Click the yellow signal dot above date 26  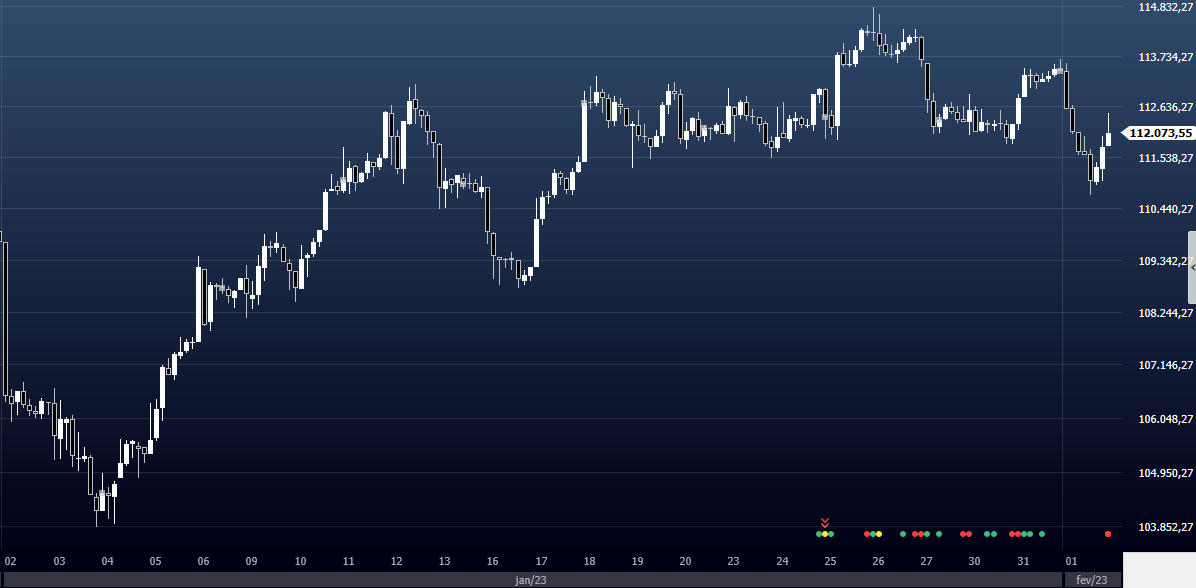point(878,533)
